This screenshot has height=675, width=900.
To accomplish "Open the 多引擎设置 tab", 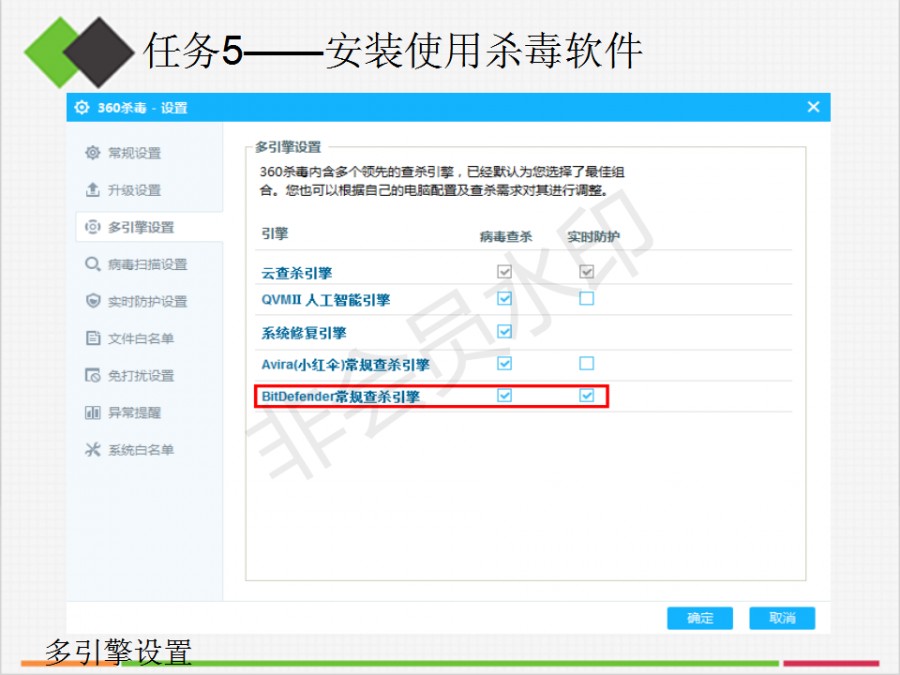I will (x=141, y=227).
